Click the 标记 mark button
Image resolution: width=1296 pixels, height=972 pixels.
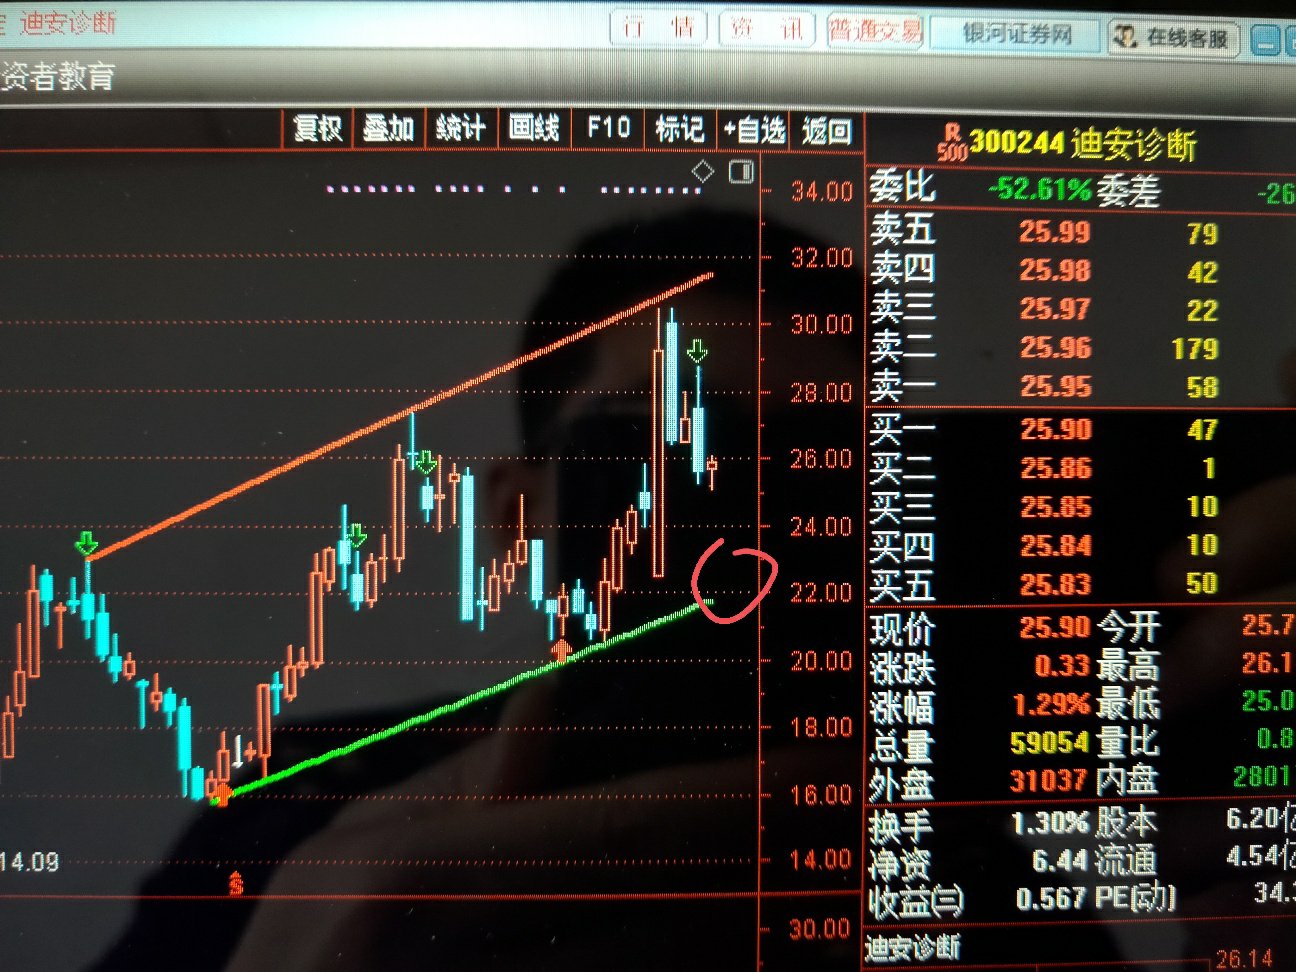680,128
